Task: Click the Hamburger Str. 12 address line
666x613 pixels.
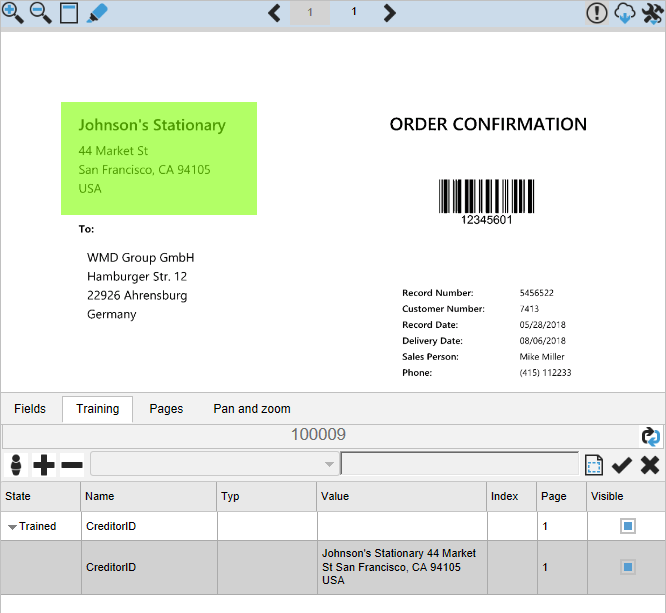Action: (x=137, y=277)
